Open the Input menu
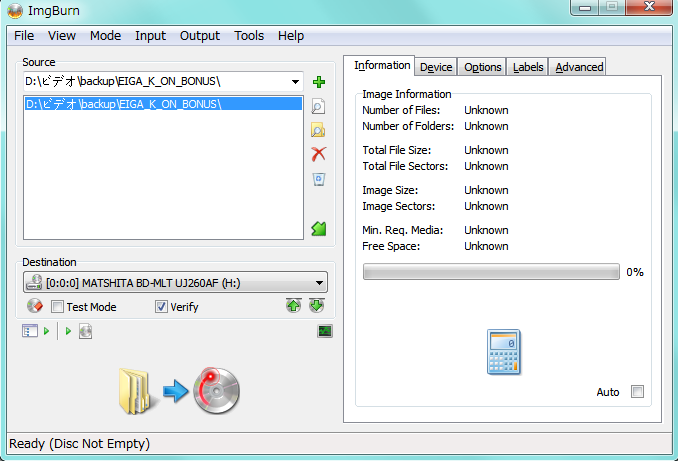678x461 pixels. coord(150,35)
